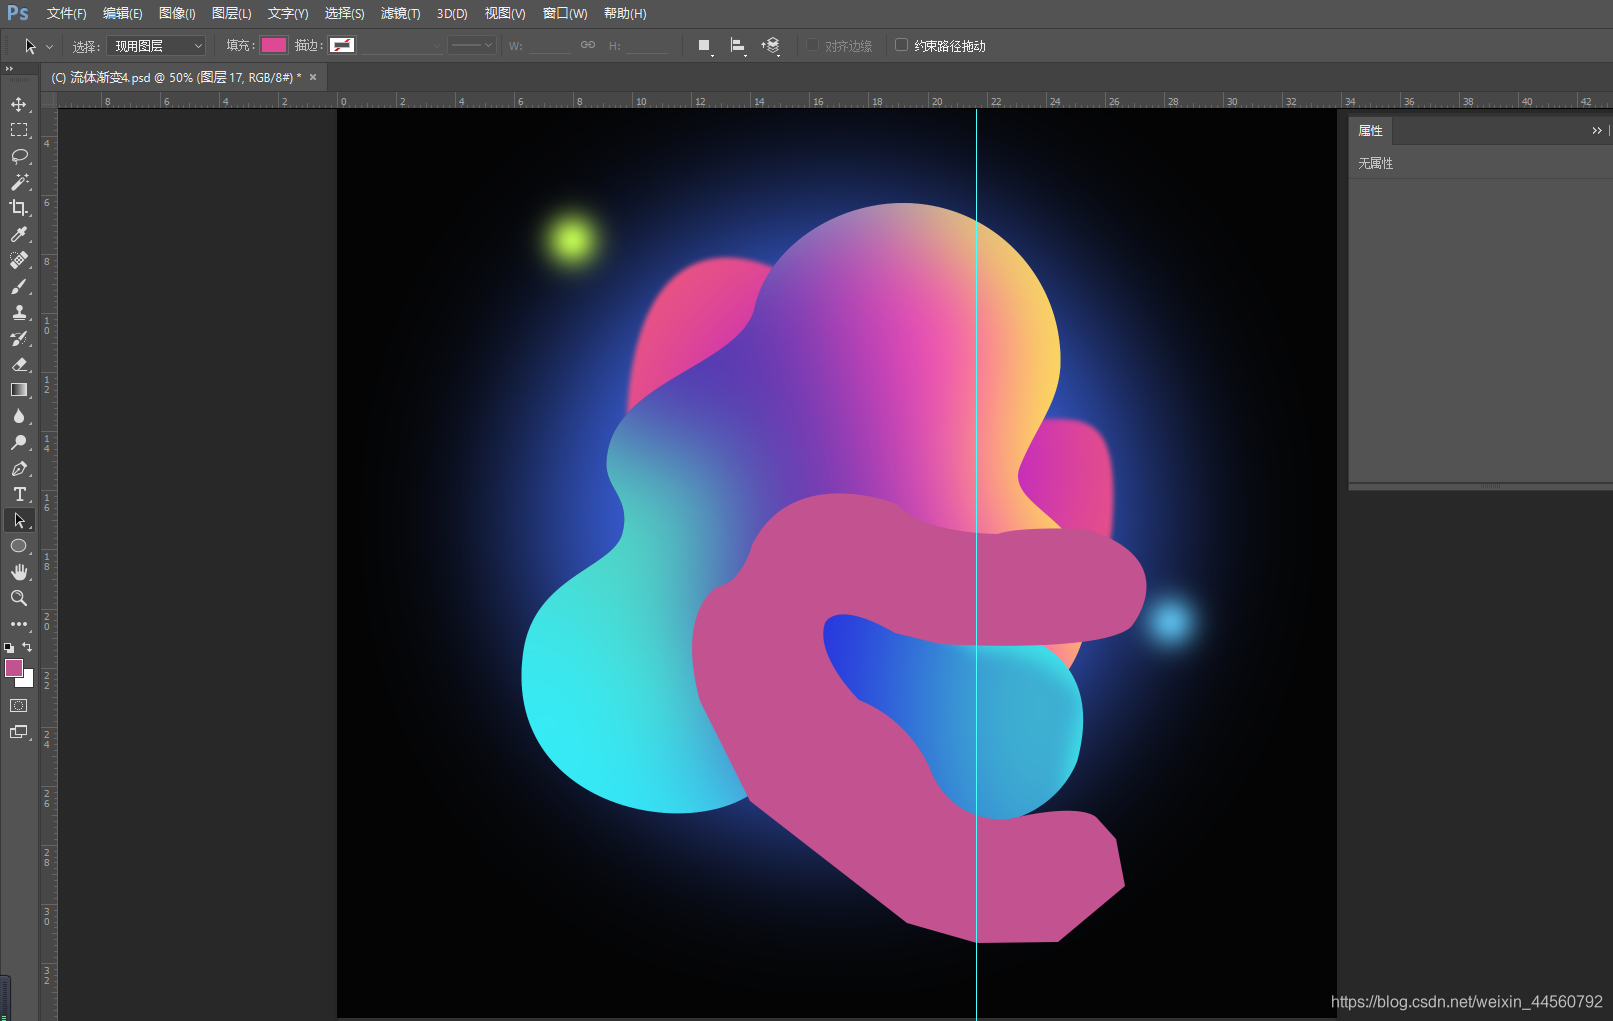Open the 图像(I) menu
Image resolution: width=1613 pixels, height=1021 pixels.
[x=177, y=14]
